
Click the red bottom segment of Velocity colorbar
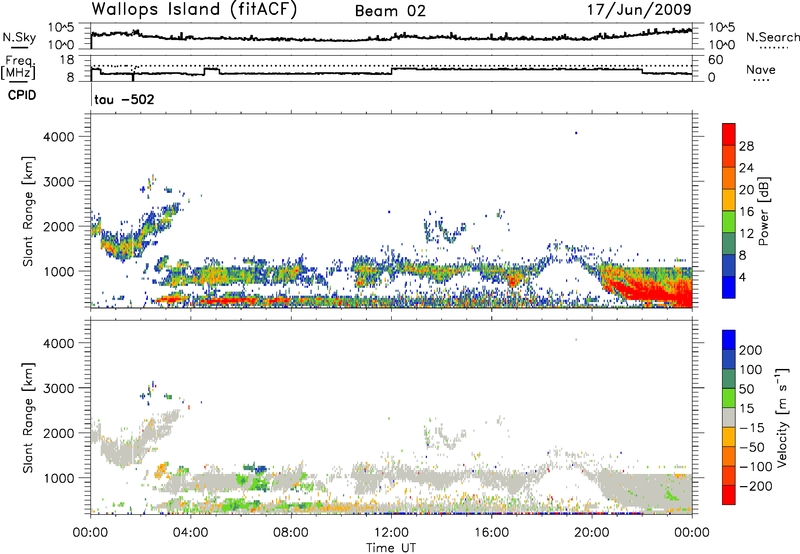click(729, 495)
